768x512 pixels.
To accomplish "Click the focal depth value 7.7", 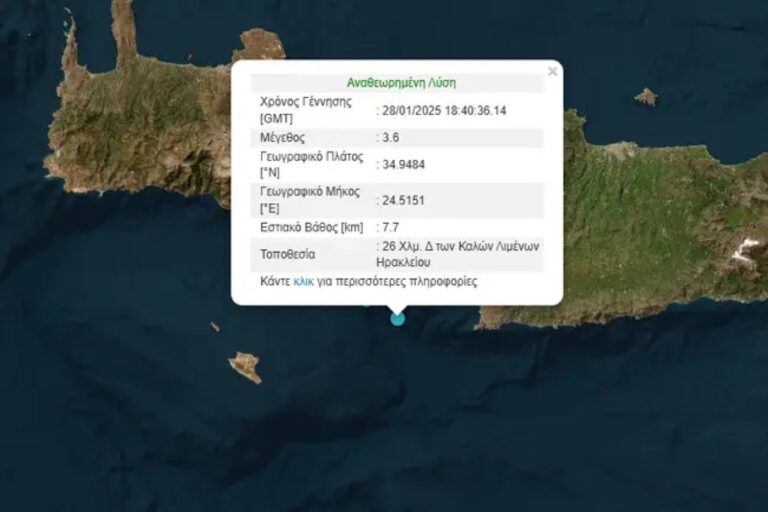I will (x=390, y=227).
